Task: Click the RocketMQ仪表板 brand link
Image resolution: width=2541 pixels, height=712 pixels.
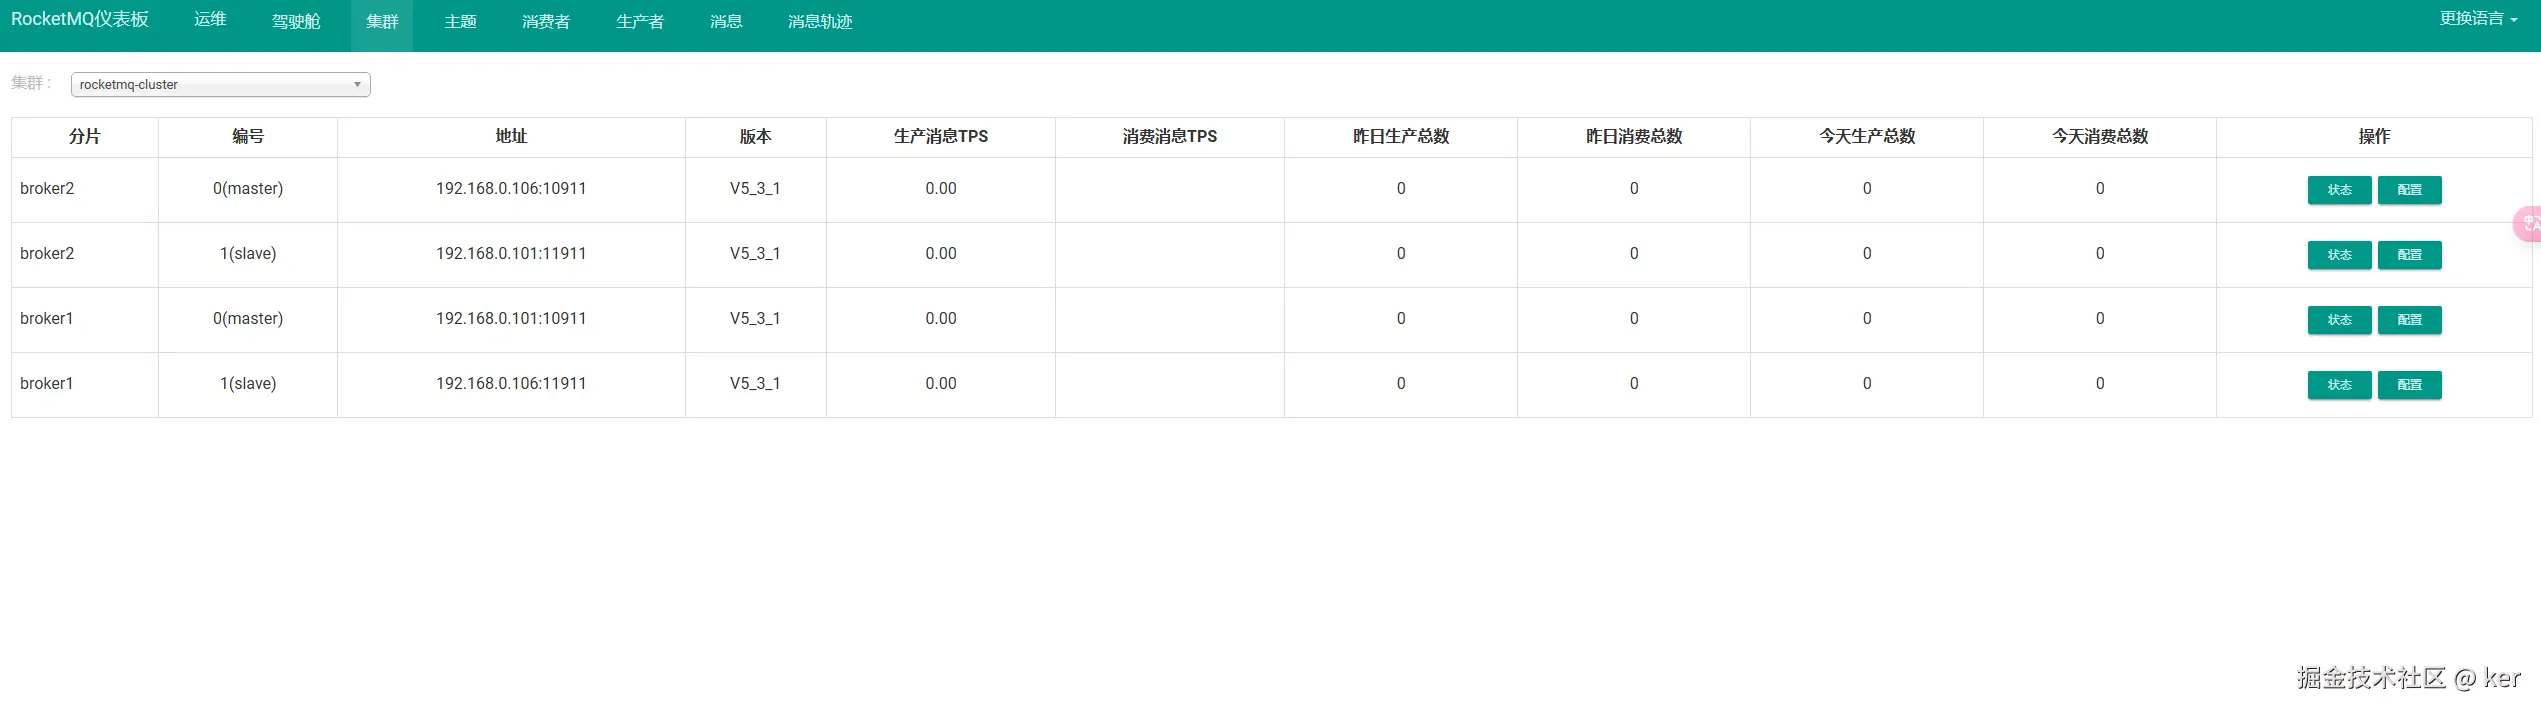Action: pyautogui.click(x=80, y=19)
